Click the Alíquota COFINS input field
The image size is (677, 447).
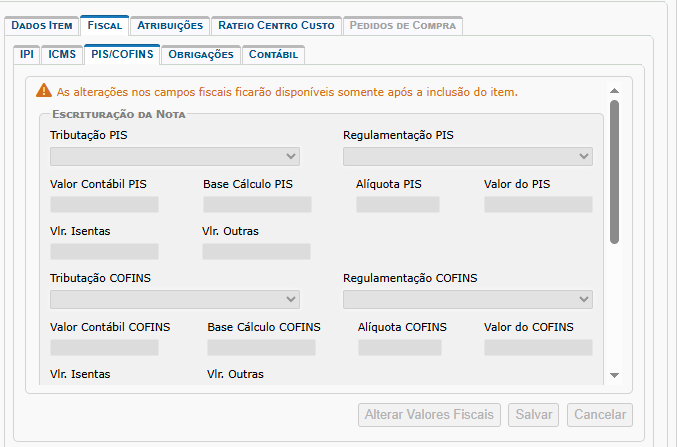[399, 348]
